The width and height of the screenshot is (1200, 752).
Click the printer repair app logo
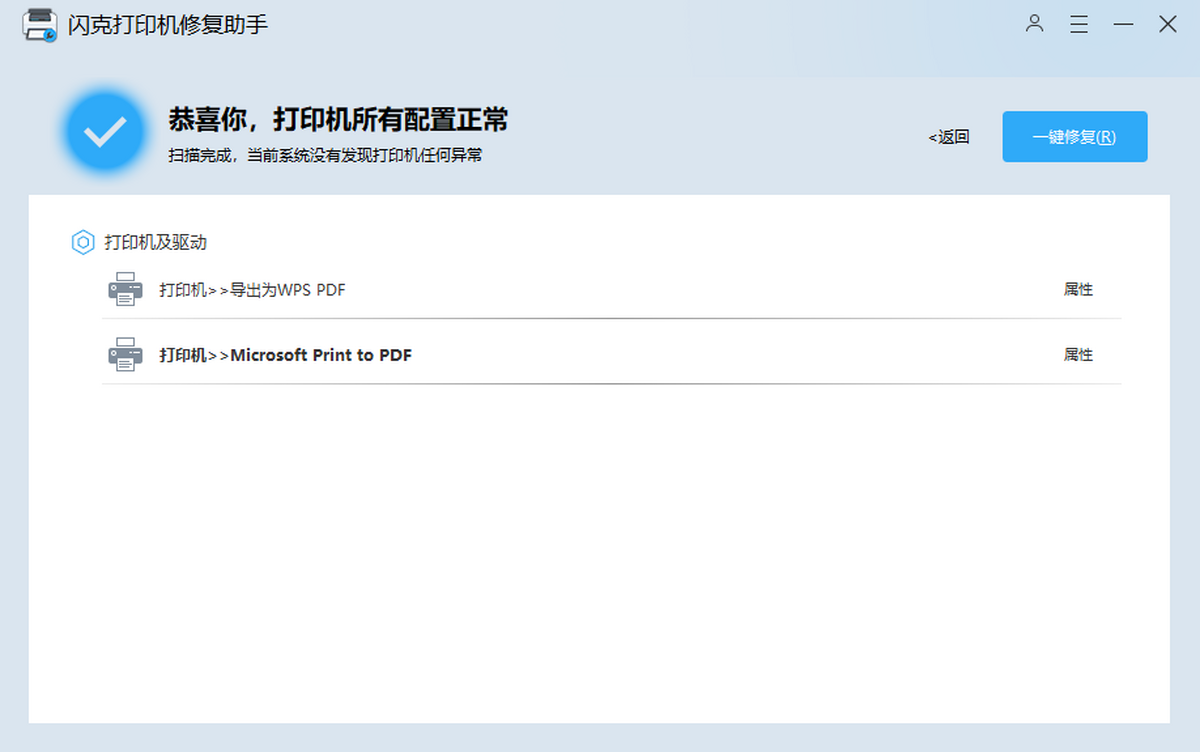(x=40, y=26)
